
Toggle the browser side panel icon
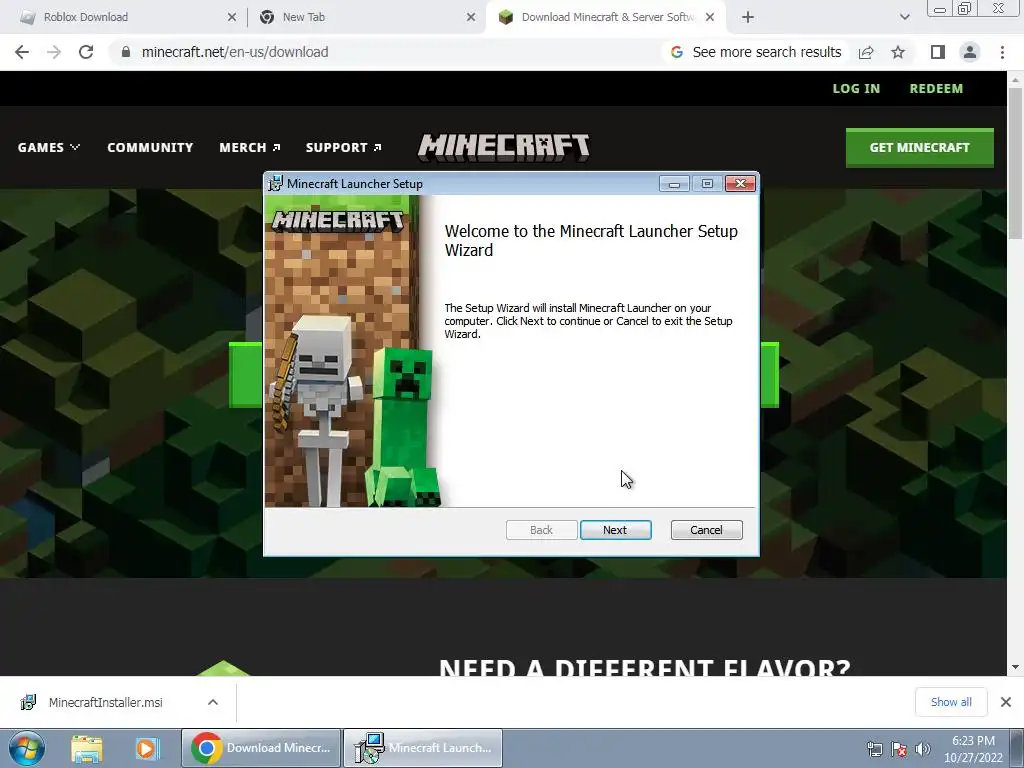point(938,52)
